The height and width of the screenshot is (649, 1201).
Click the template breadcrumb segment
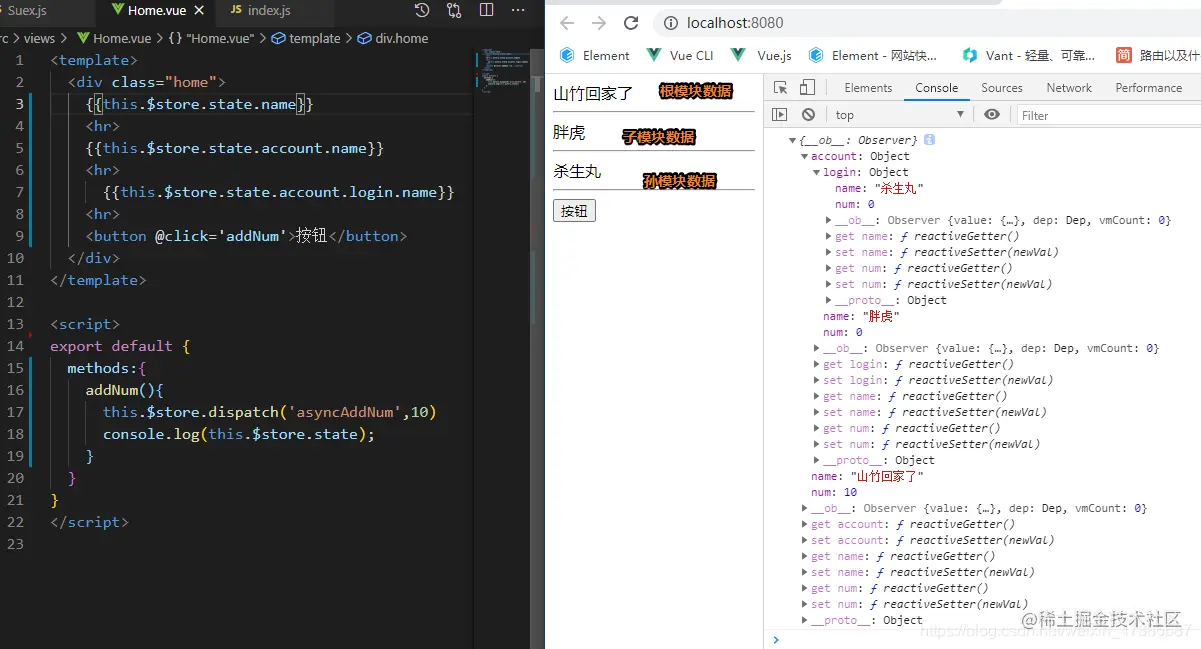(305, 38)
